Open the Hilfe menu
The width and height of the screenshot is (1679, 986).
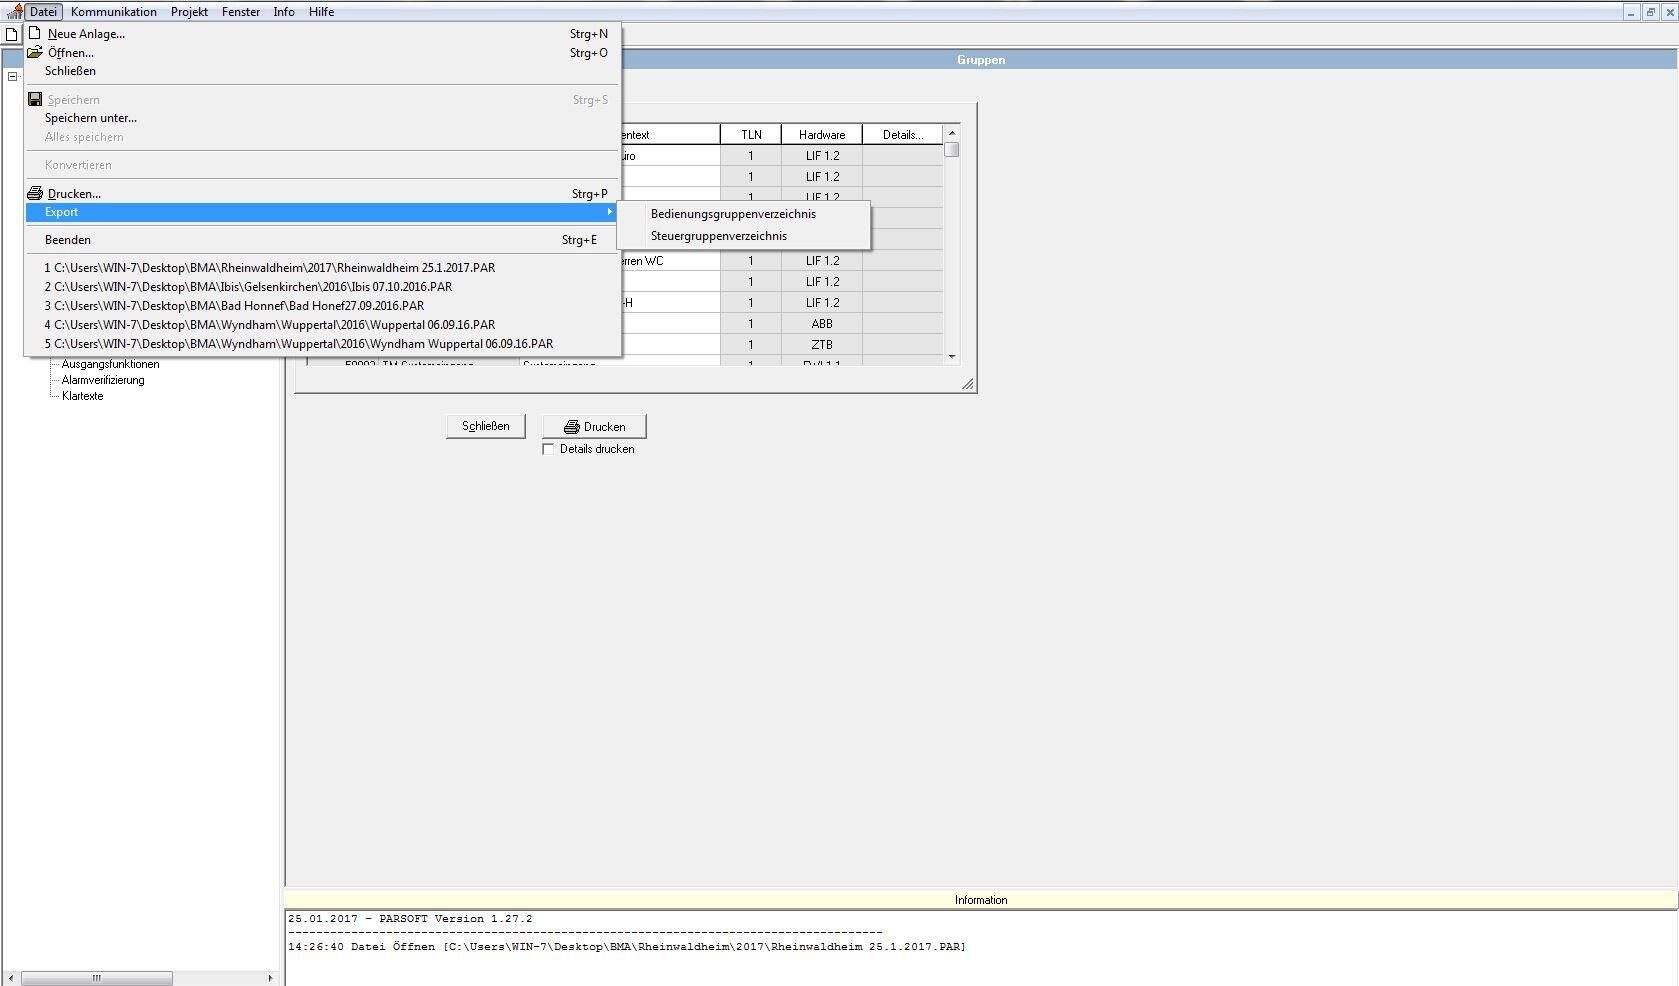pyautogui.click(x=321, y=12)
